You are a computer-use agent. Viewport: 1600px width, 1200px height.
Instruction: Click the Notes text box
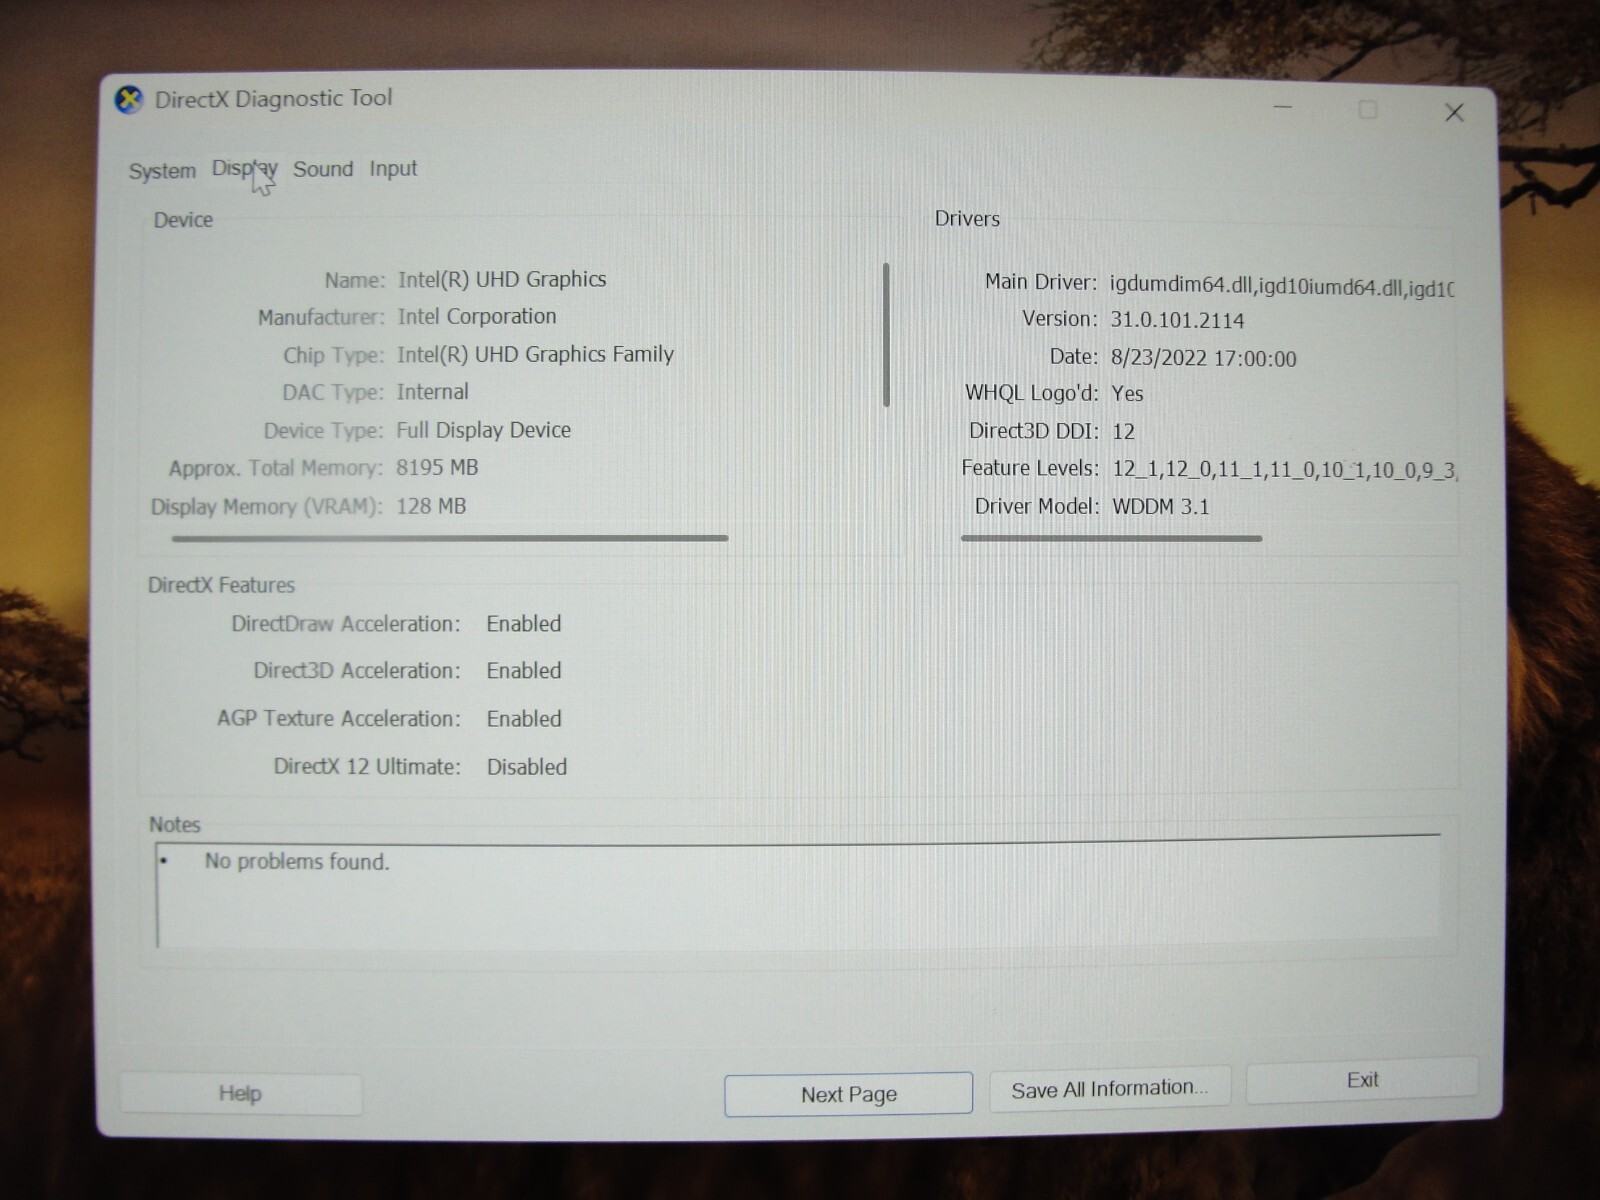click(798, 893)
